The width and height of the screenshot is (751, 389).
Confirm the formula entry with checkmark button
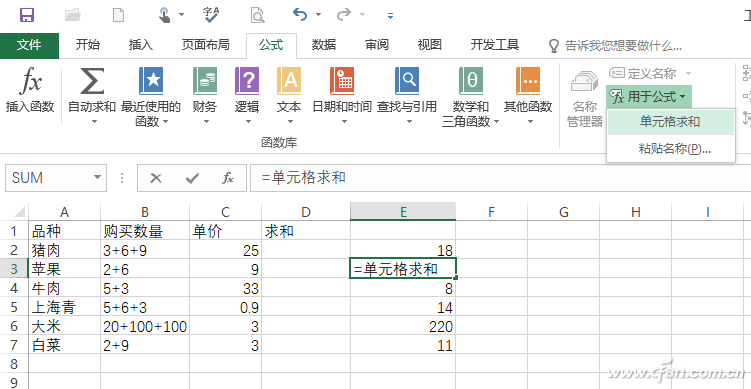(x=192, y=178)
